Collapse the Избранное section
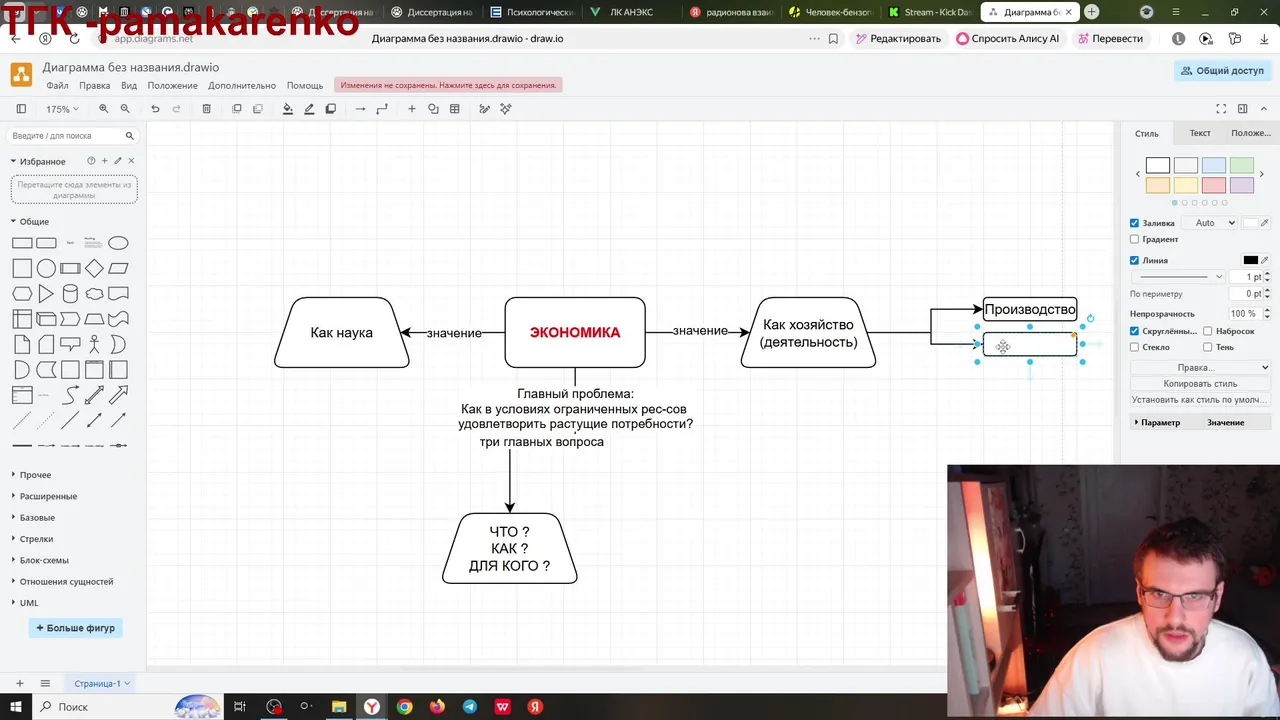This screenshot has height=720, width=1280. [38, 161]
